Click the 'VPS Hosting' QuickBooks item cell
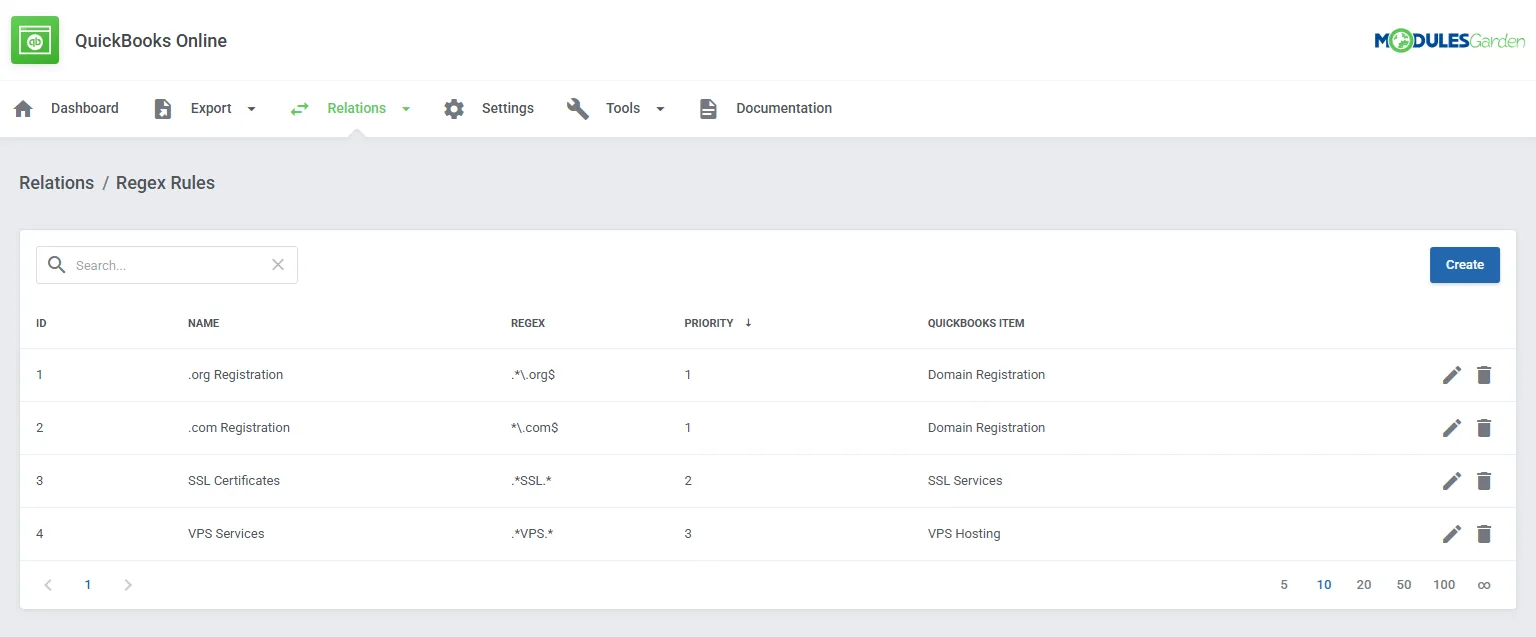Image resolution: width=1536 pixels, height=637 pixels. pyautogui.click(x=964, y=534)
